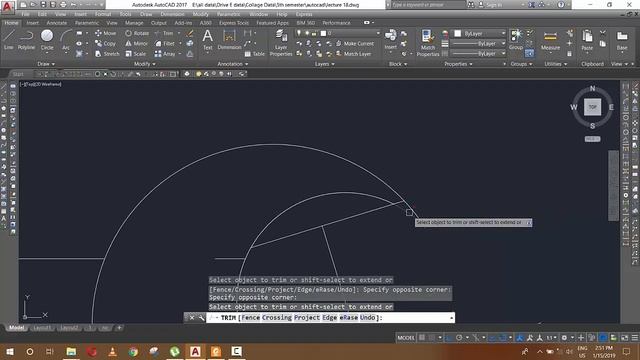This screenshot has height=360, width=640.
Task: Insert a Table
Action: pyautogui.click(x=254, y=53)
